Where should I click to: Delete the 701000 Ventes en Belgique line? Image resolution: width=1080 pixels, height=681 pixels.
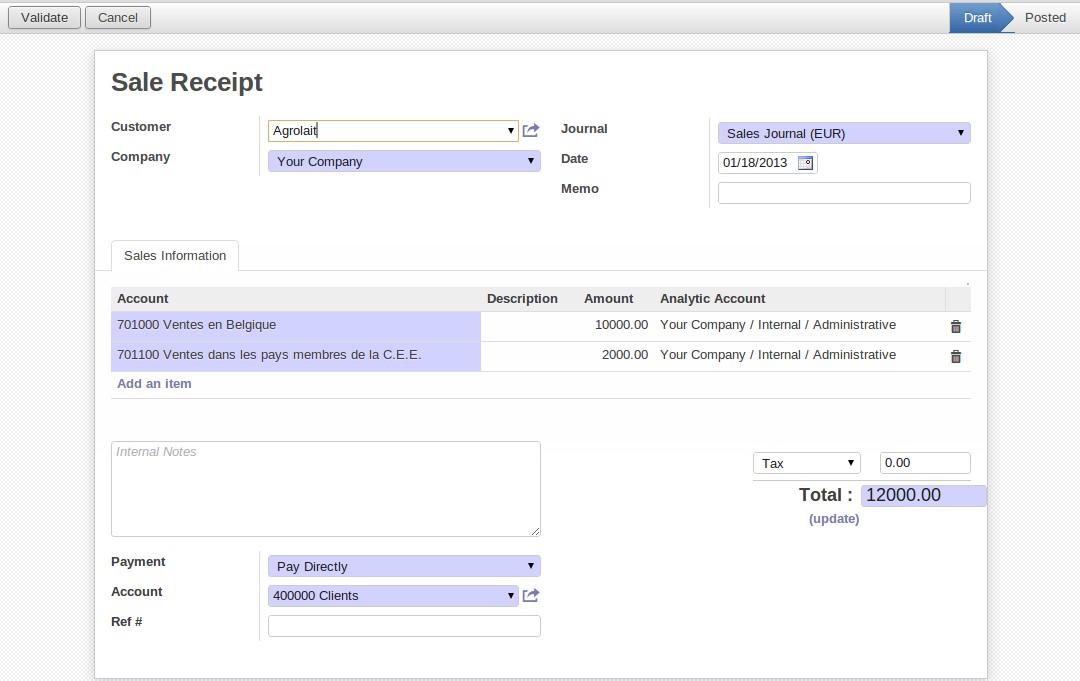click(955, 326)
